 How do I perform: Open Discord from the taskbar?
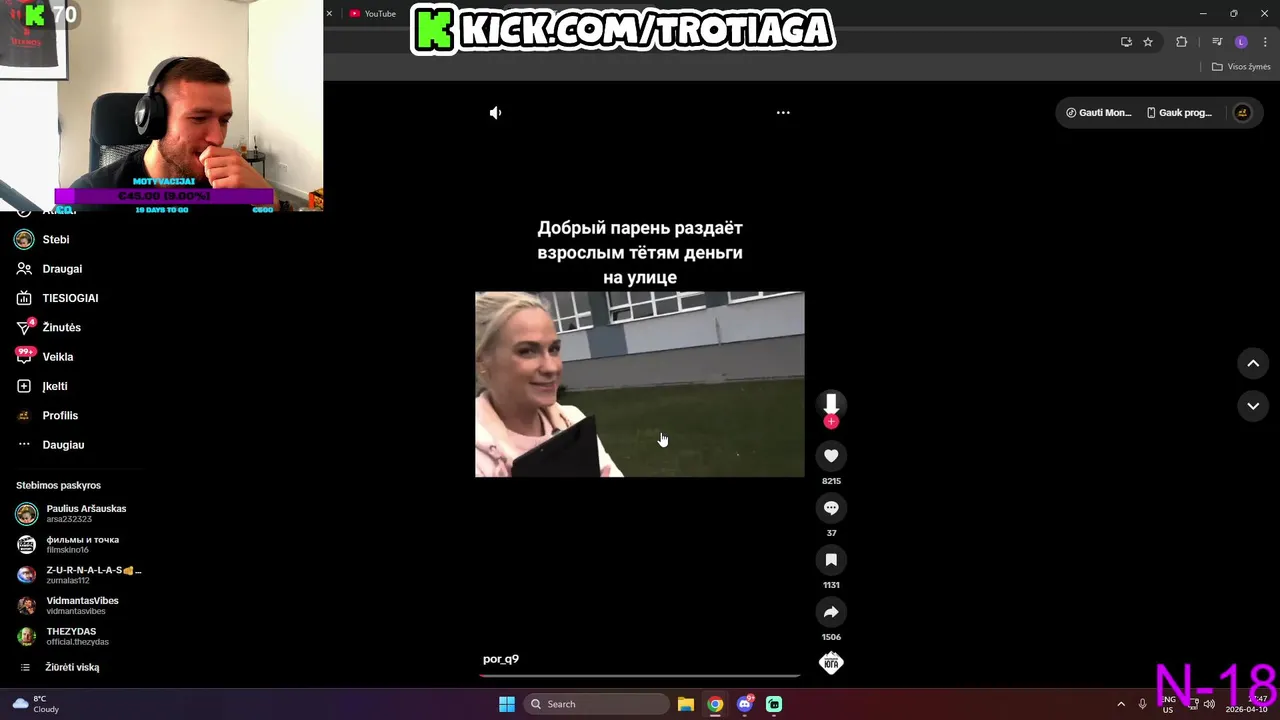pos(745,704)
